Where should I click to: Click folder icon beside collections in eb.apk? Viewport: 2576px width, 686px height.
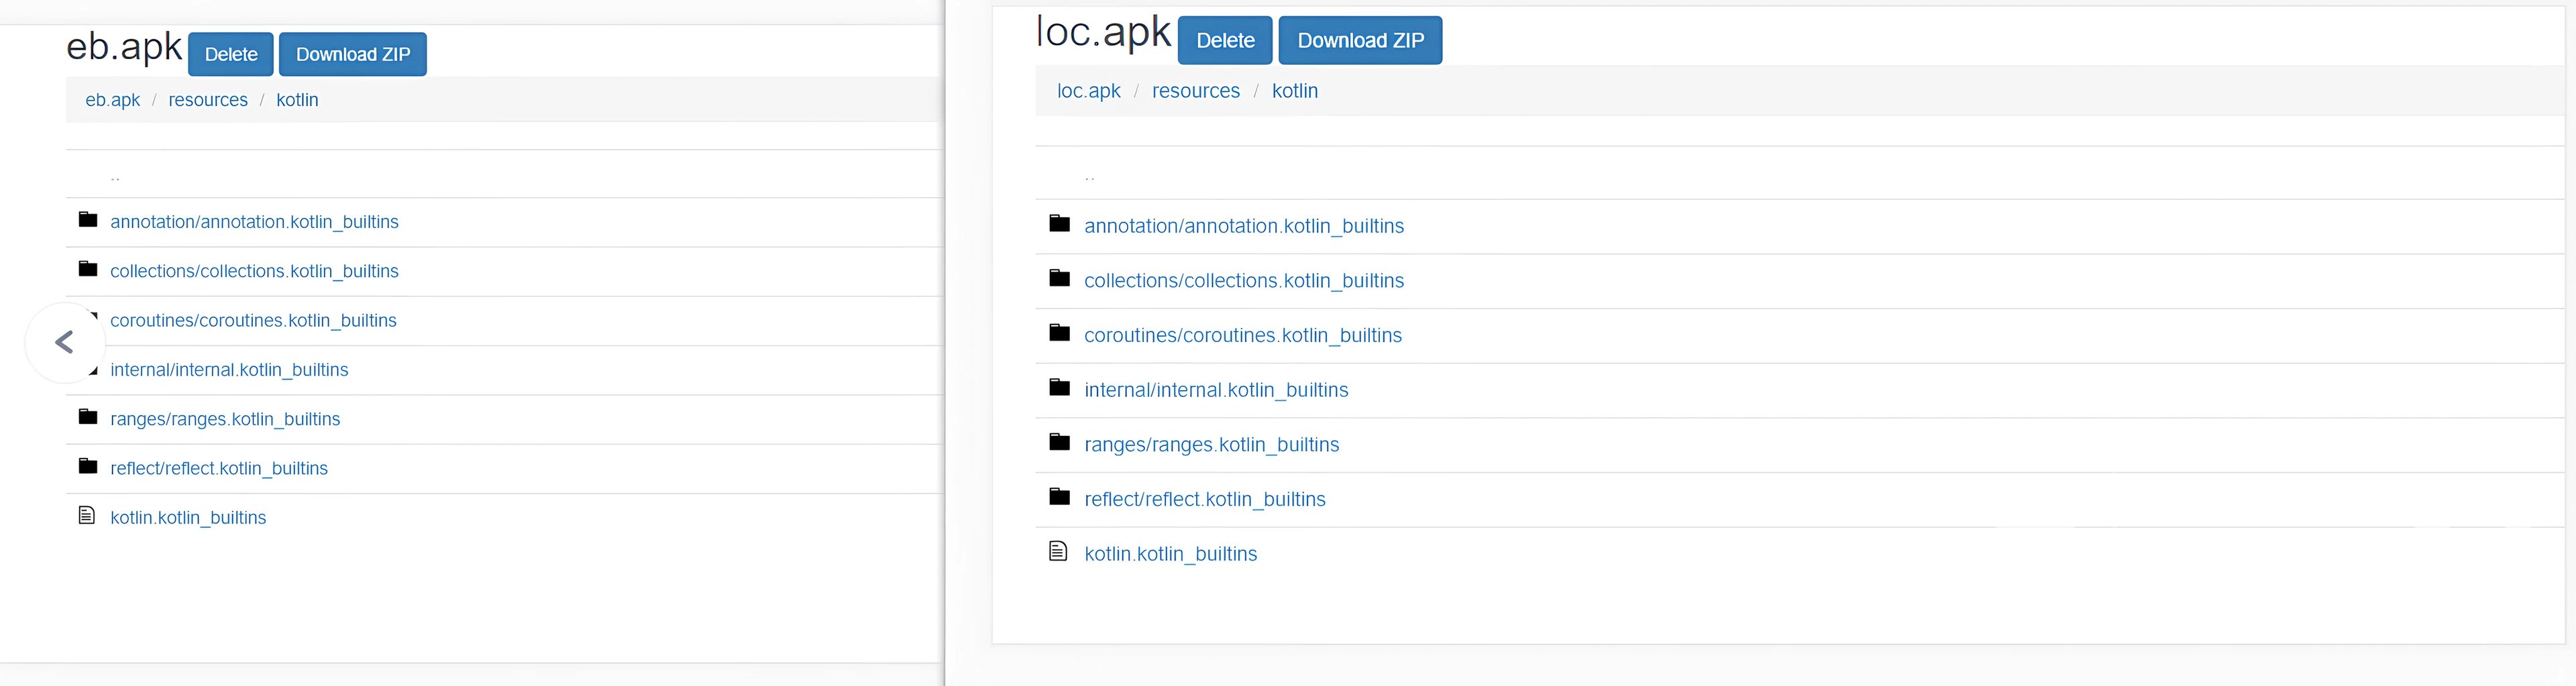pos(88,268)
